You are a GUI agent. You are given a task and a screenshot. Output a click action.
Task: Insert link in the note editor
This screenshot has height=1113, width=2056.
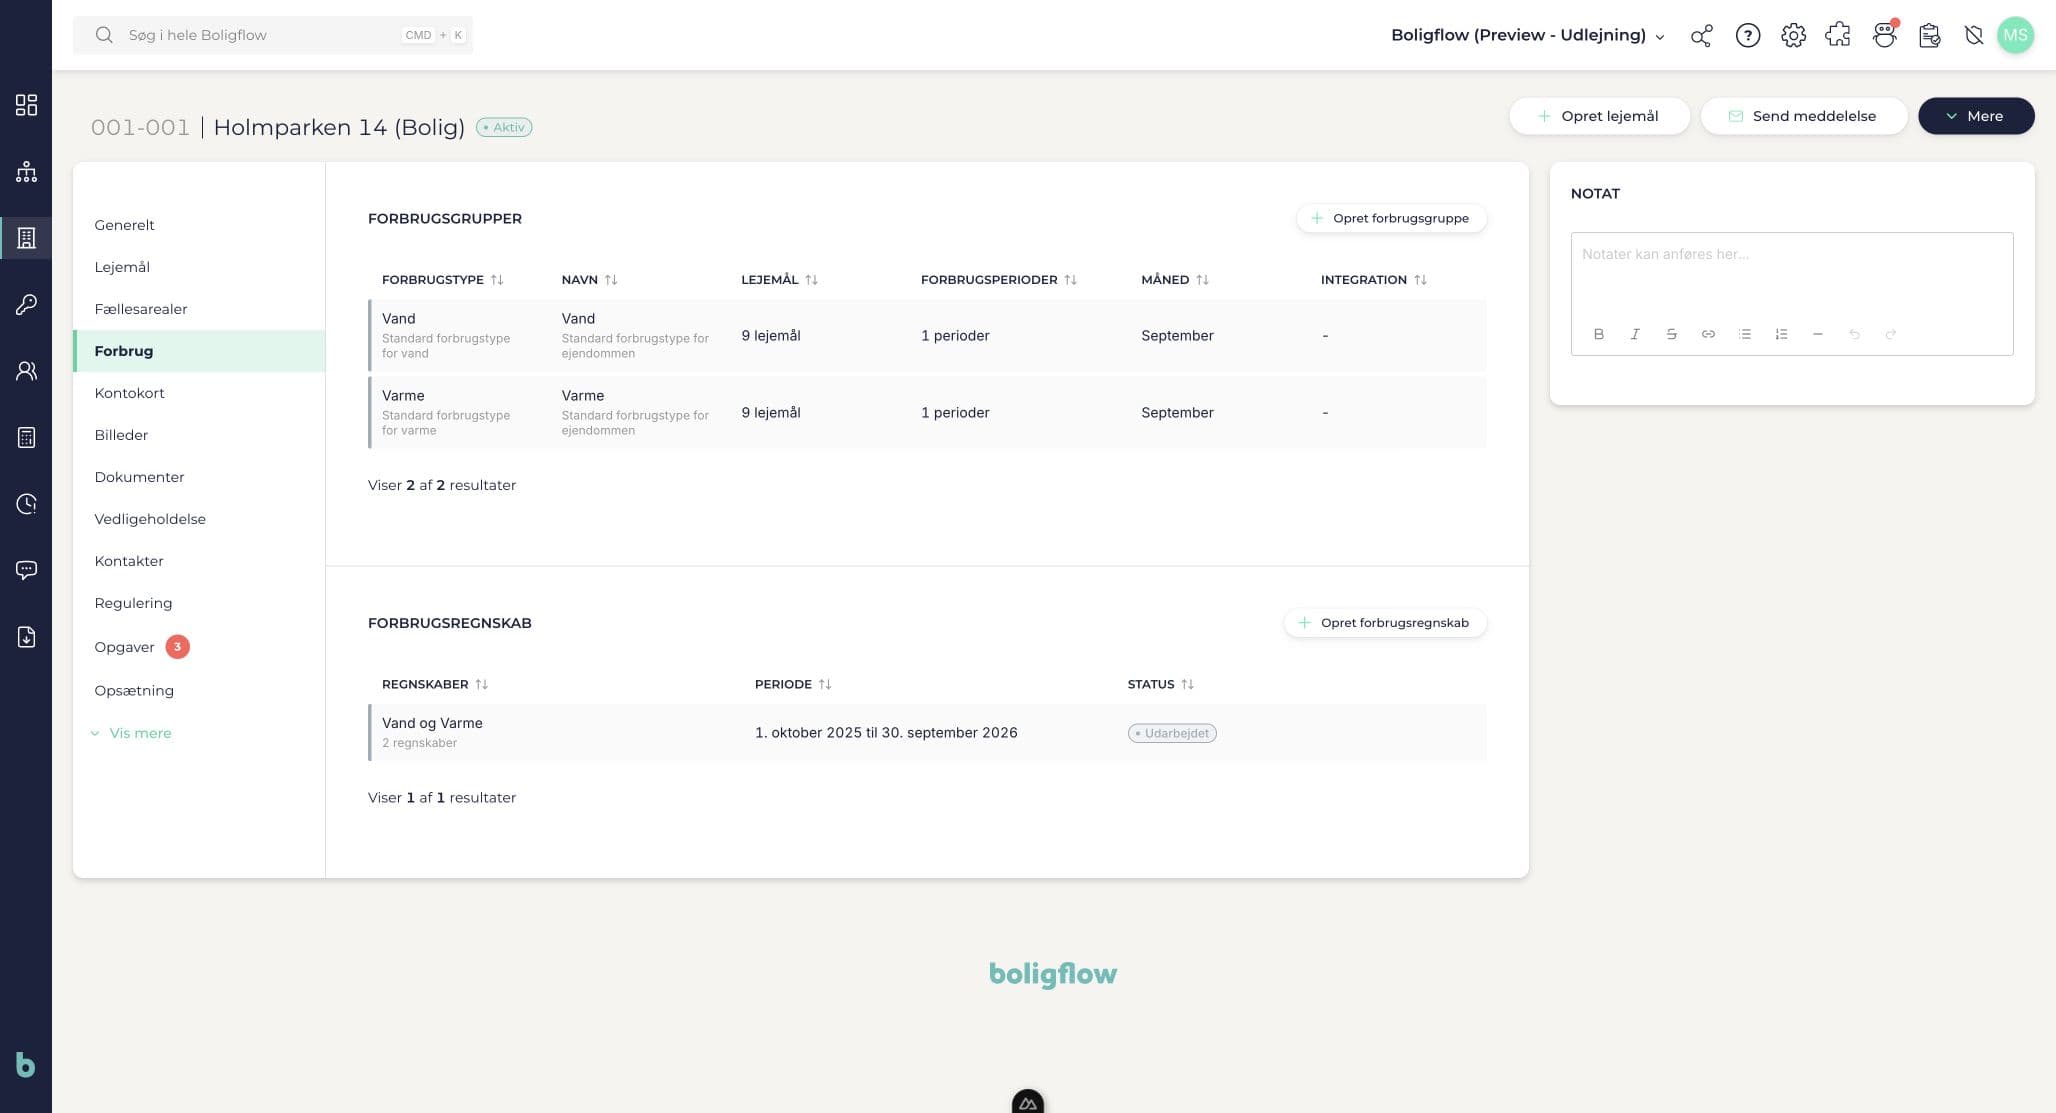[1708, 334]
